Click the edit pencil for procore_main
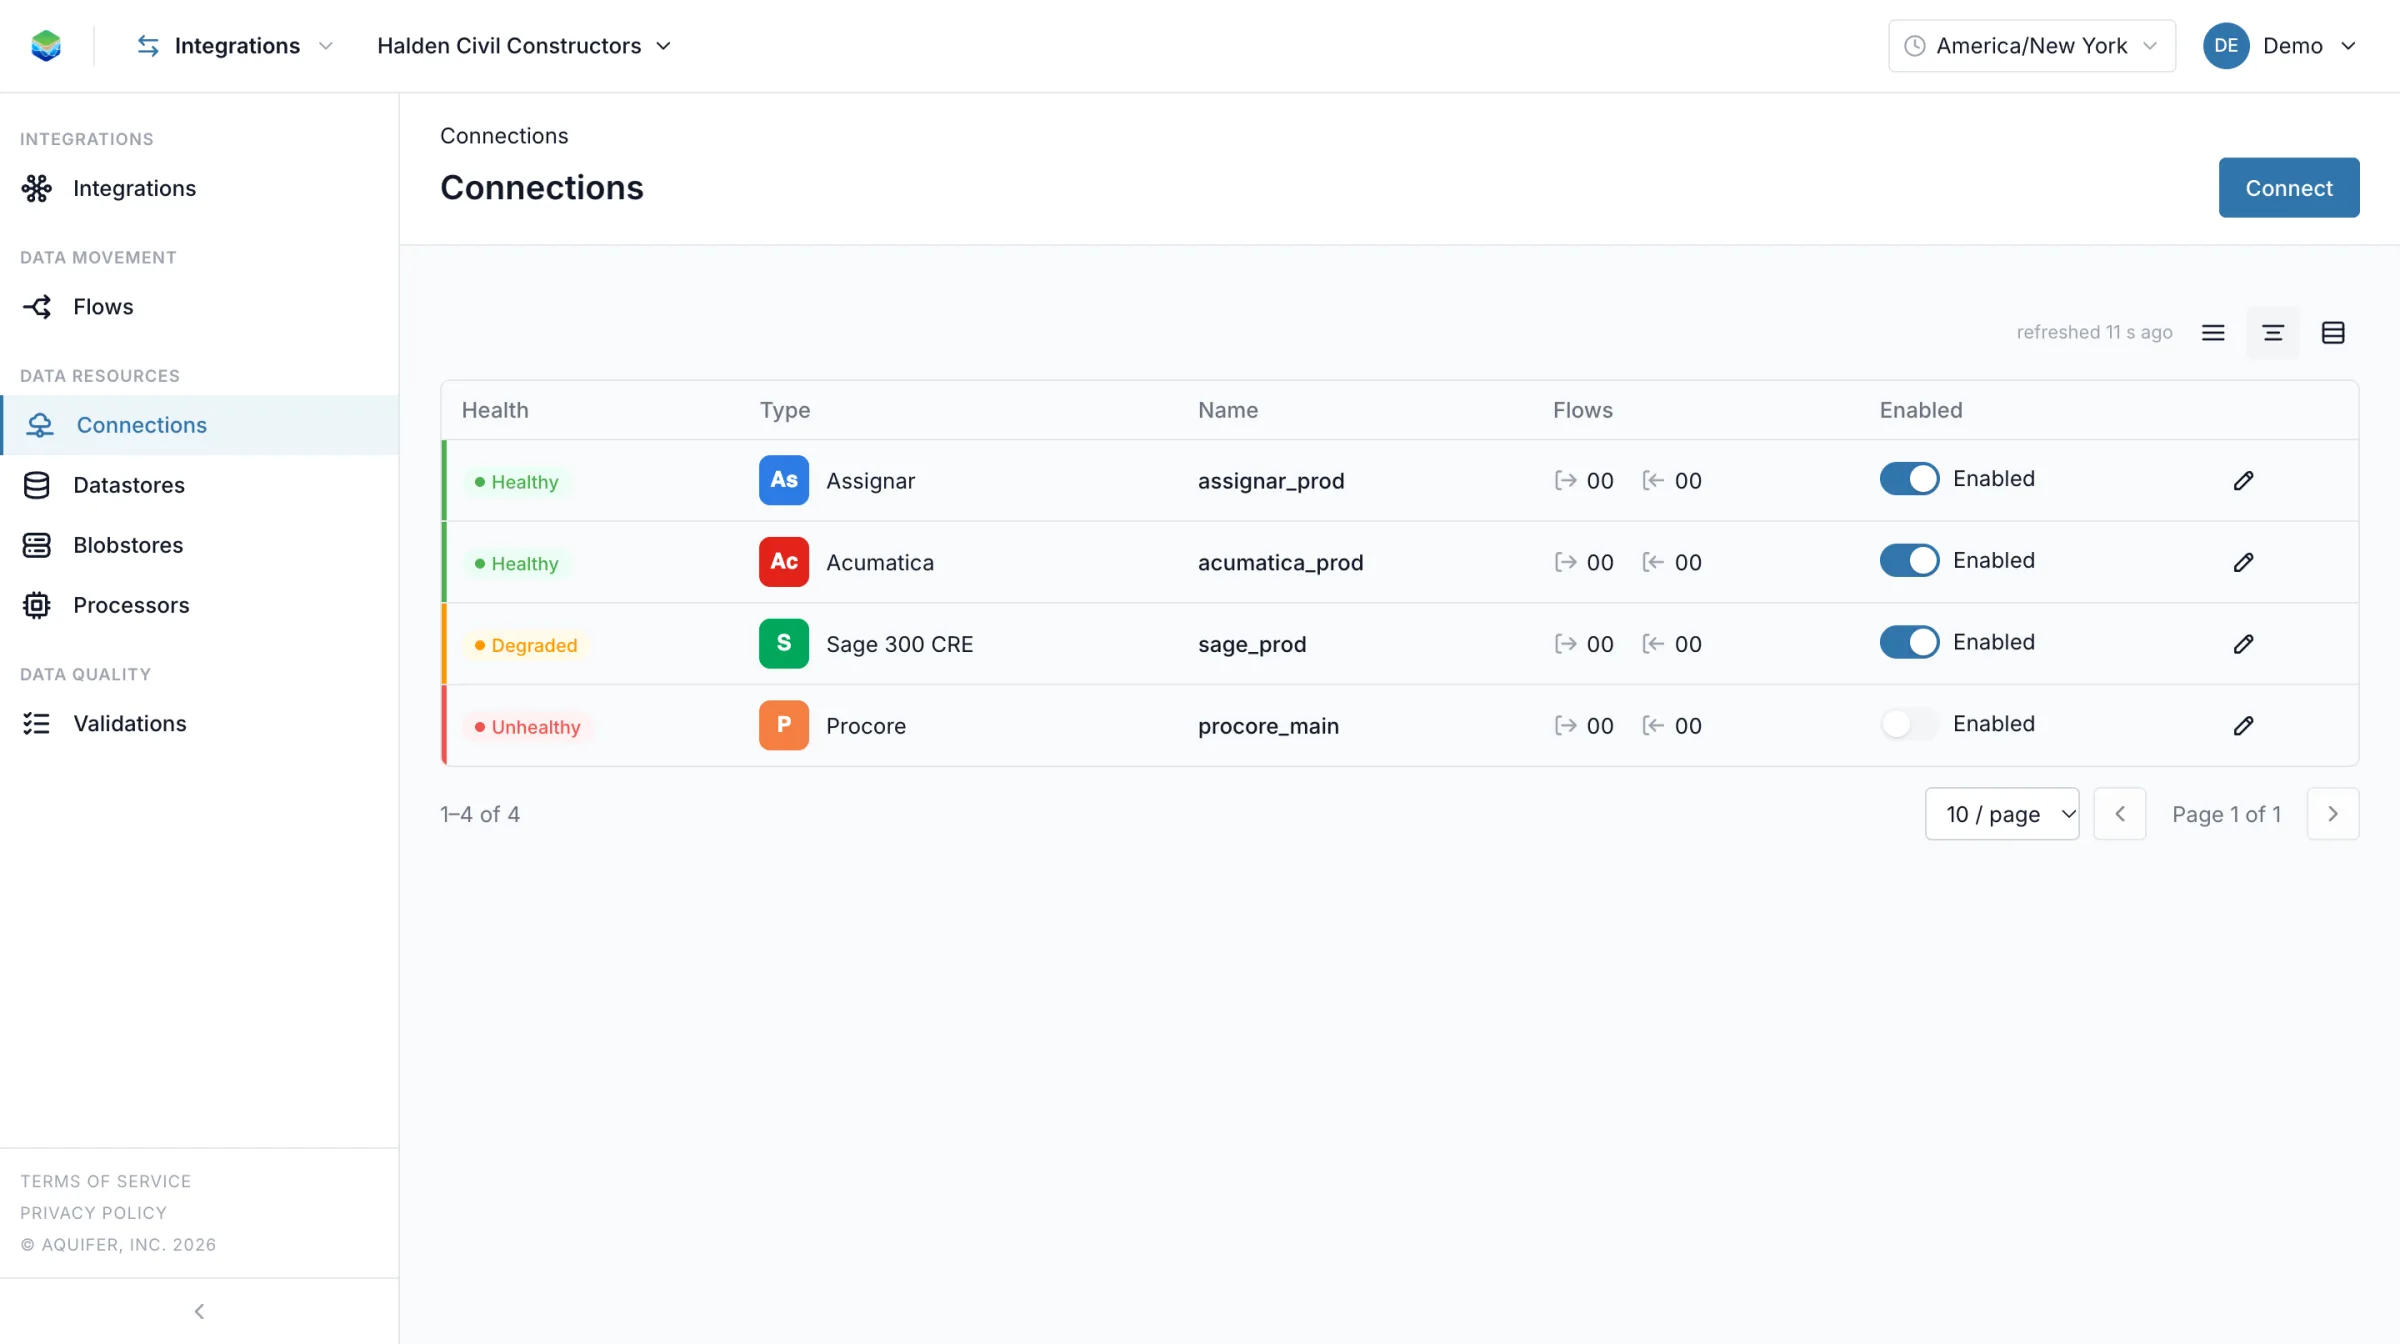This screenshot has width=2400, height=1344. pos(2243,726)
